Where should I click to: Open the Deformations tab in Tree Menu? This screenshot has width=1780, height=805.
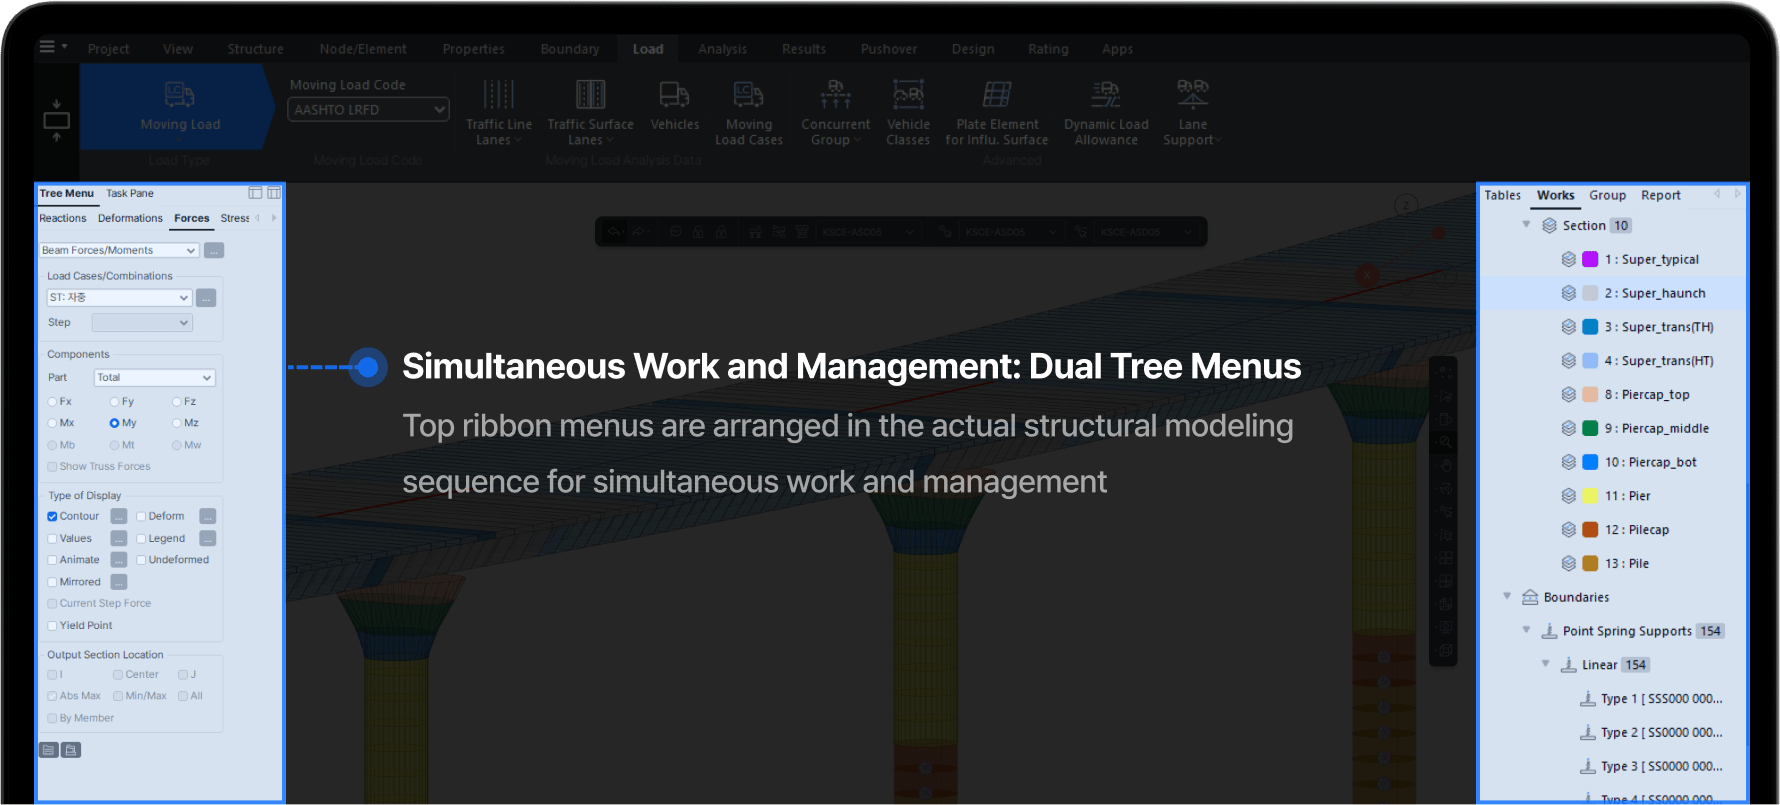130,218
